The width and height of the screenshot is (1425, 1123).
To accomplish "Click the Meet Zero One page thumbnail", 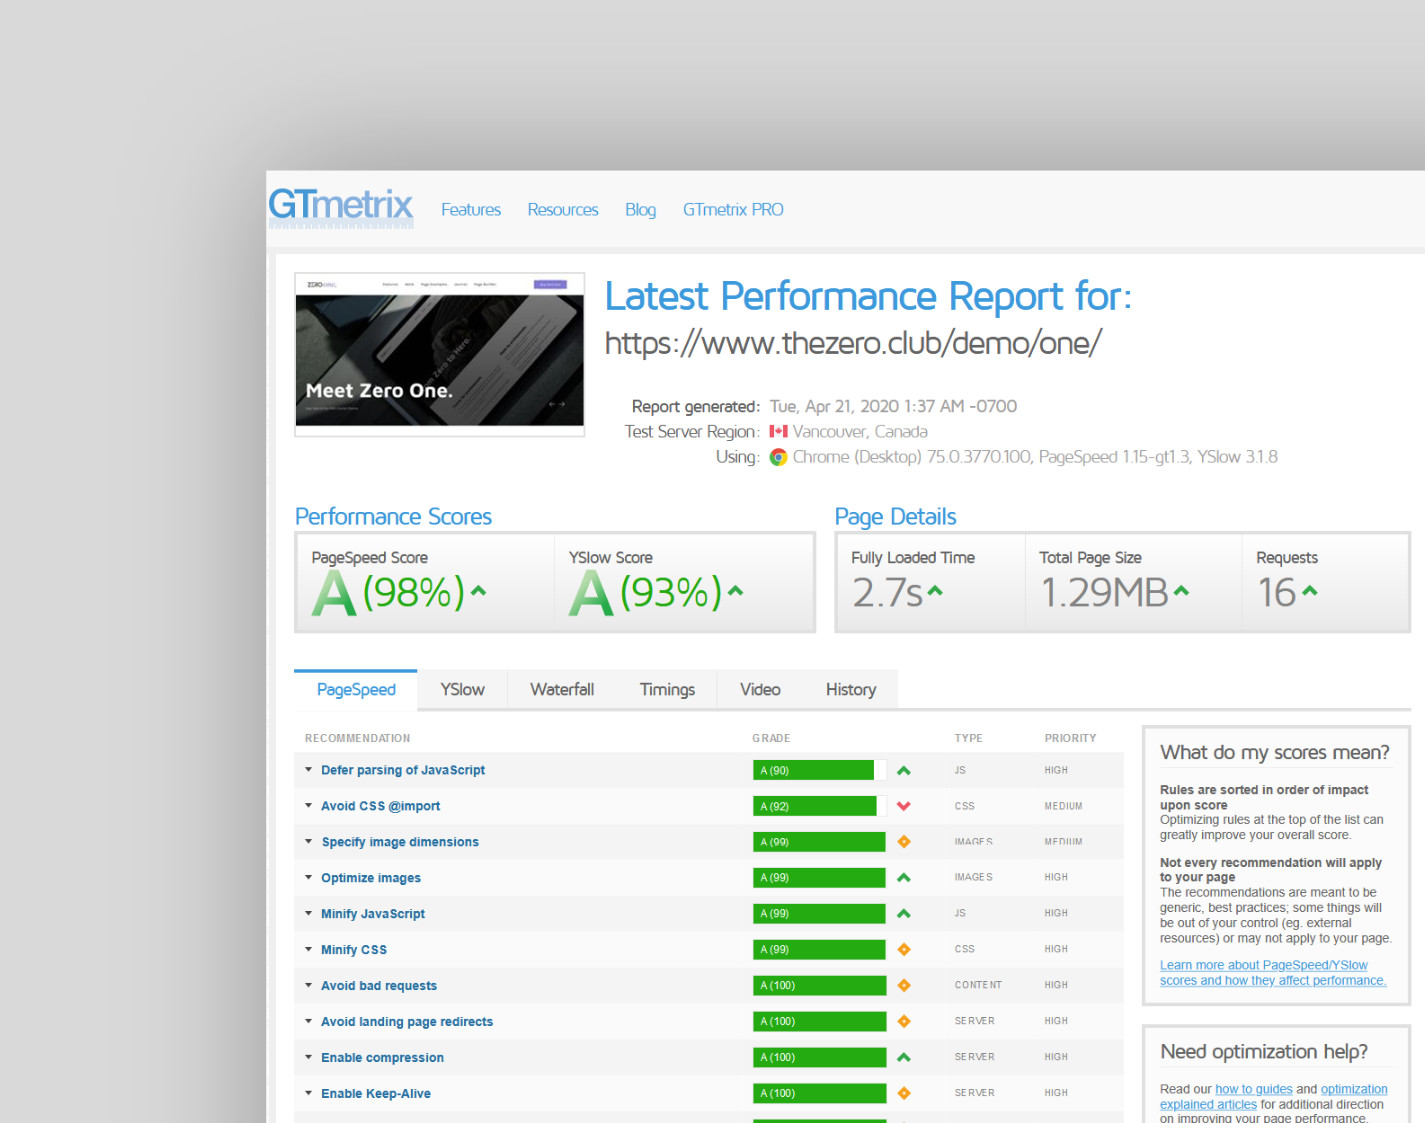I will pos(439,354).
